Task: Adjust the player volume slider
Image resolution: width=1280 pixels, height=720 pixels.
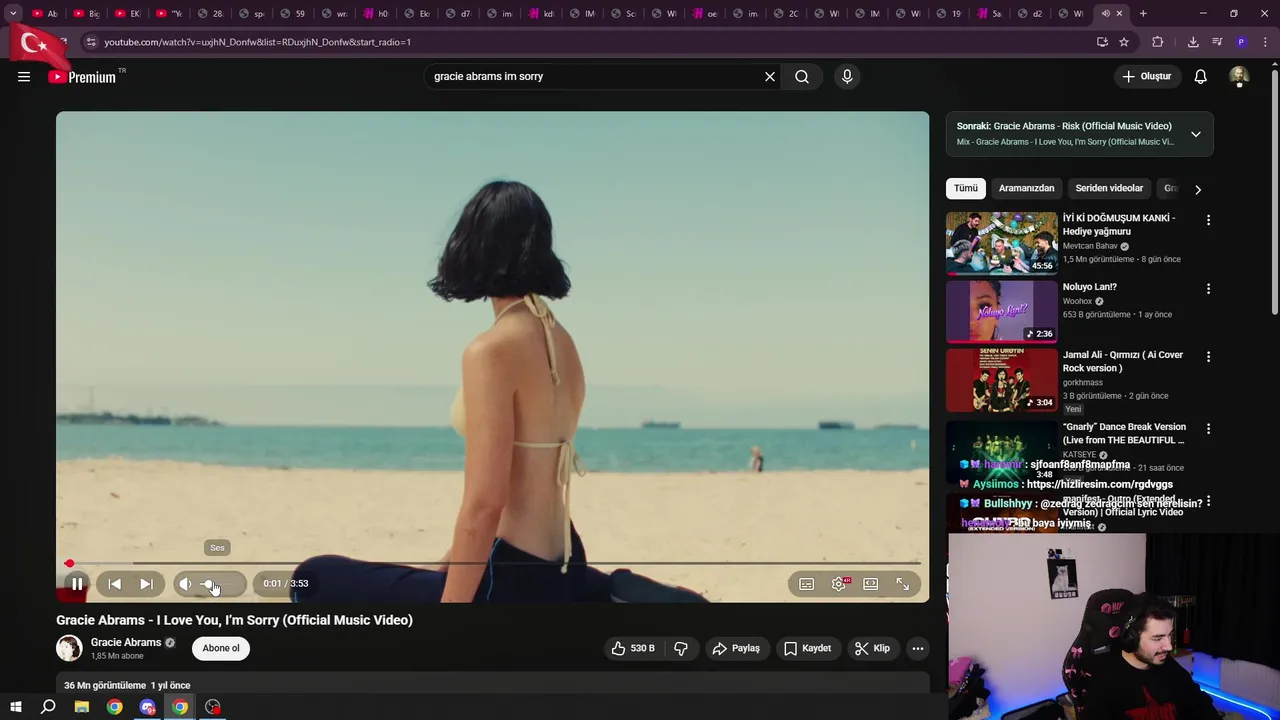Action: pyautogui.click(x=220, y=584)
